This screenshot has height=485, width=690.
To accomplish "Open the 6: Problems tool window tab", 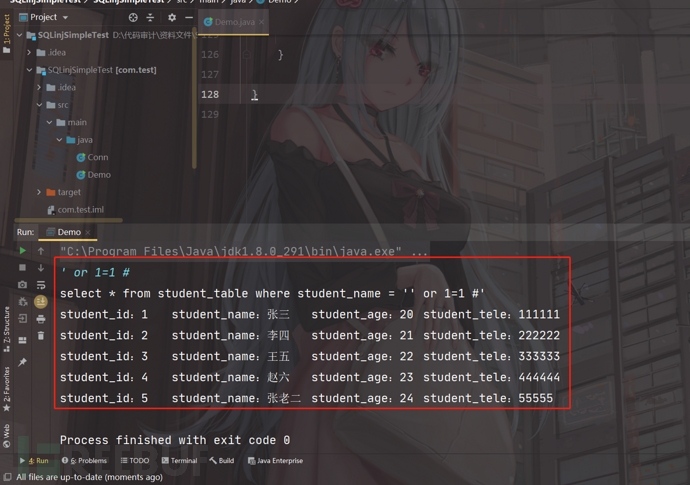I will 84,460.
